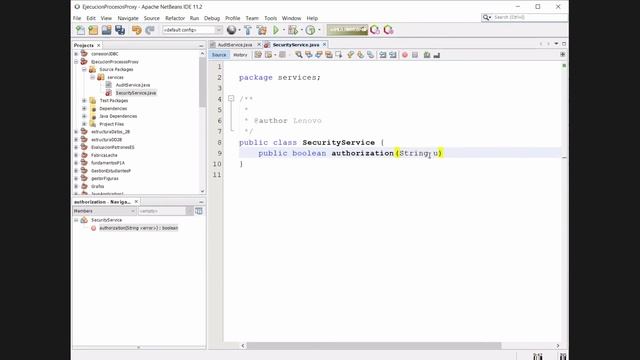This screenshot has height=360, width=640.
Task: Expand the Java Dependencies node
Action: (x=84, y=116)
